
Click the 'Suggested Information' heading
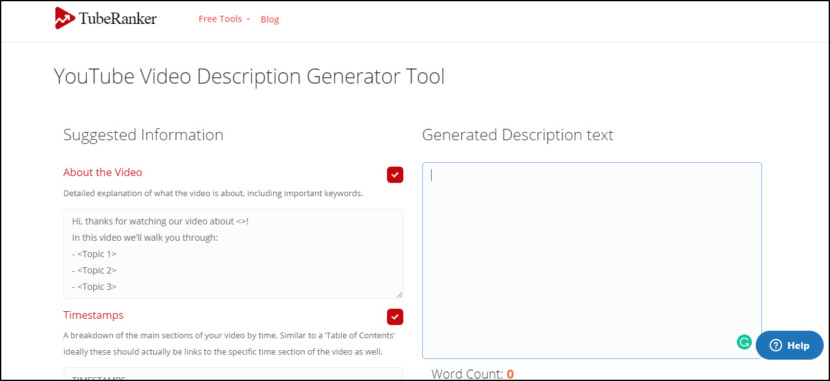[x=143, y=135]
